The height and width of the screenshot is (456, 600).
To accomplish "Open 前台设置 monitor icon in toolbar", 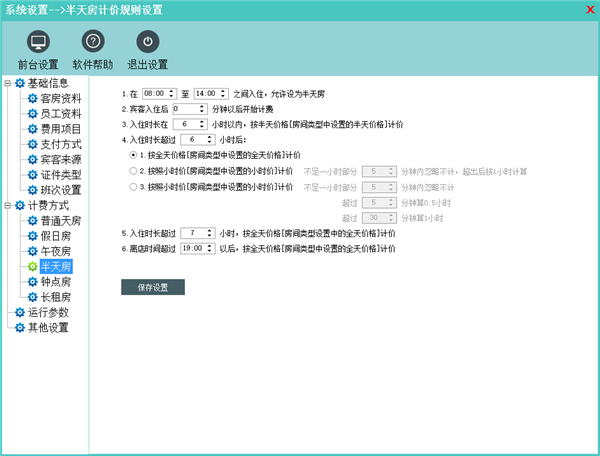I will (x=38, y=42).
